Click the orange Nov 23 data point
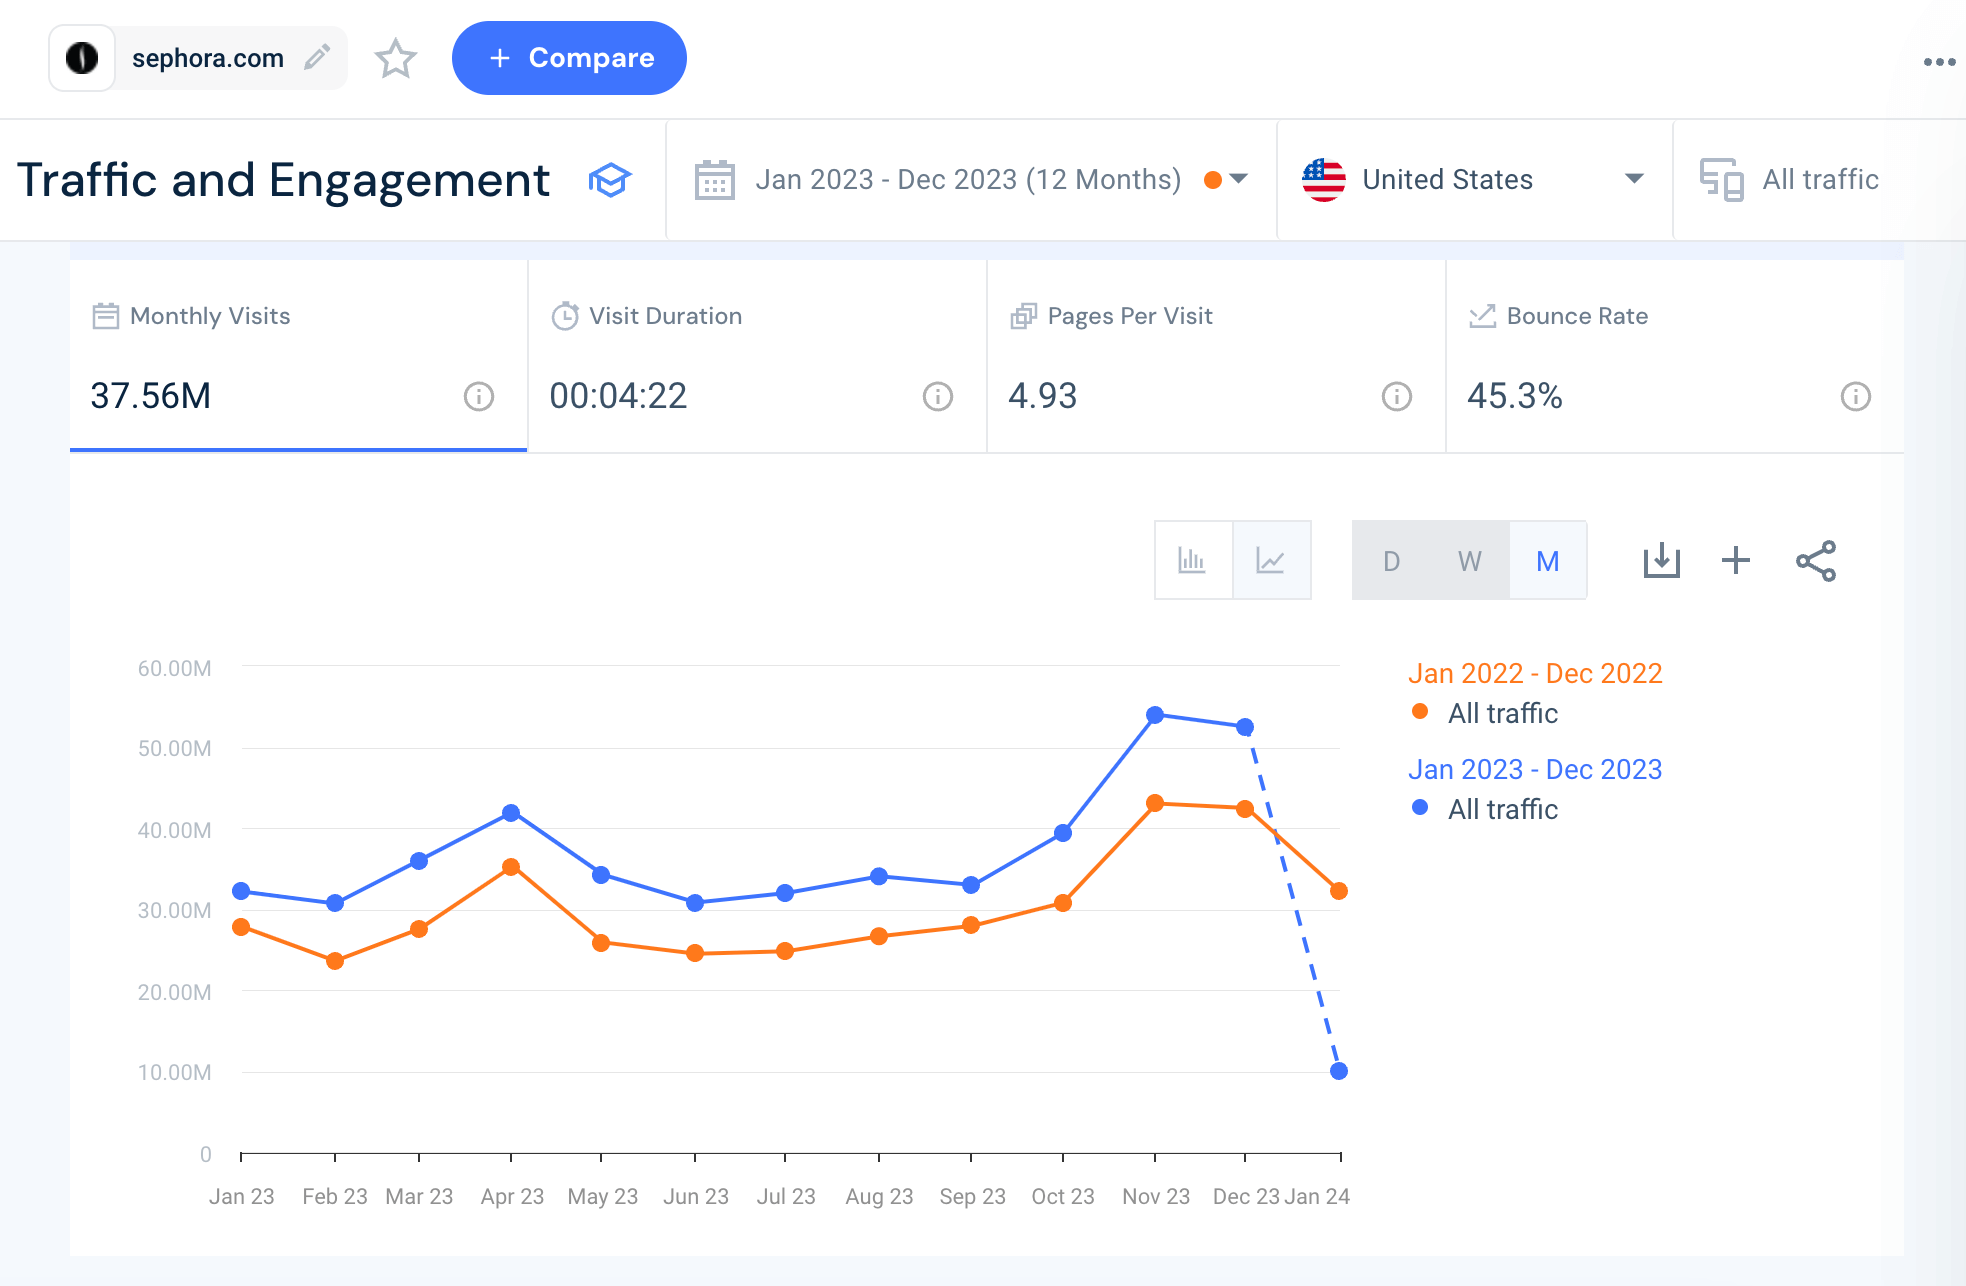This screenshot has height=1286, width=1966. (1155, 803)
